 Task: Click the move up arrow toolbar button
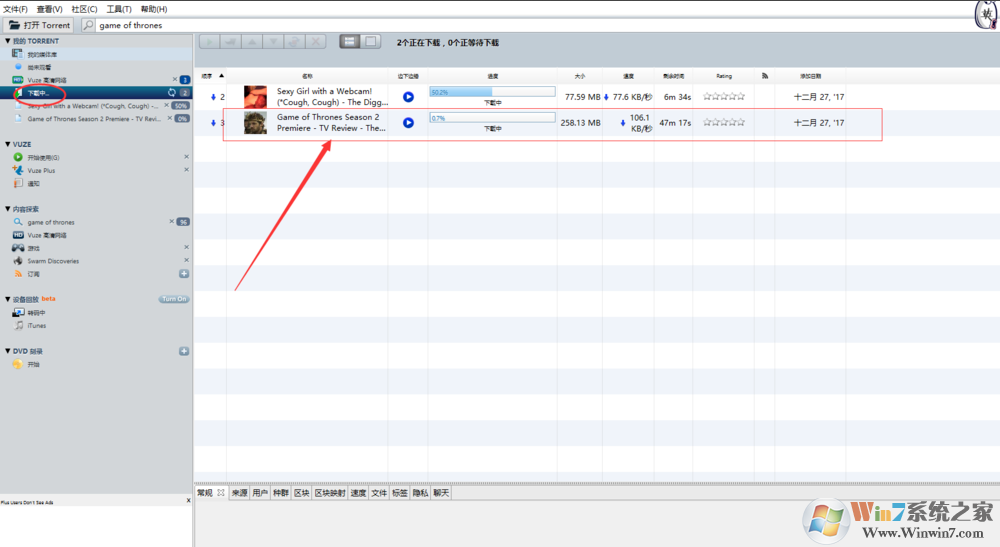tap(252, 42)
